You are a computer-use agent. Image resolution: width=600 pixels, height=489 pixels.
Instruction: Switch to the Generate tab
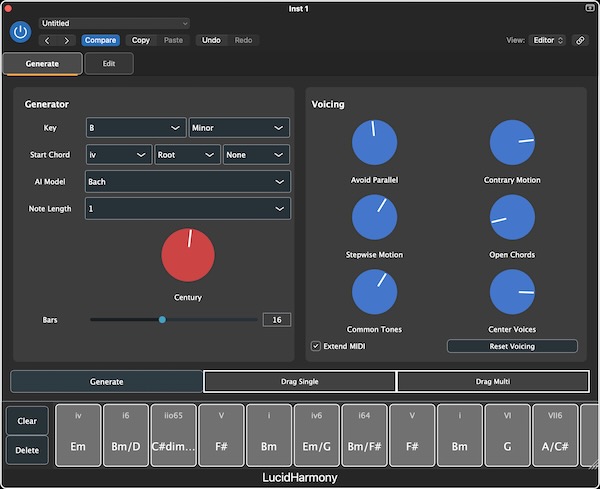click(x=42, y=64)
